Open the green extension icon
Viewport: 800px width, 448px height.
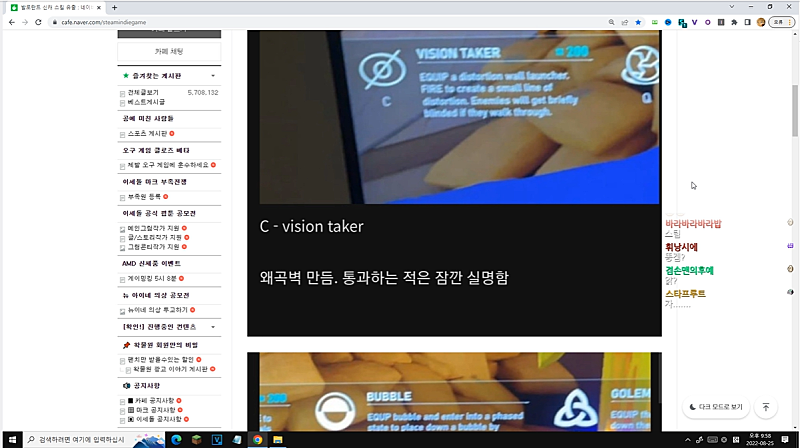tap(655, 22)
